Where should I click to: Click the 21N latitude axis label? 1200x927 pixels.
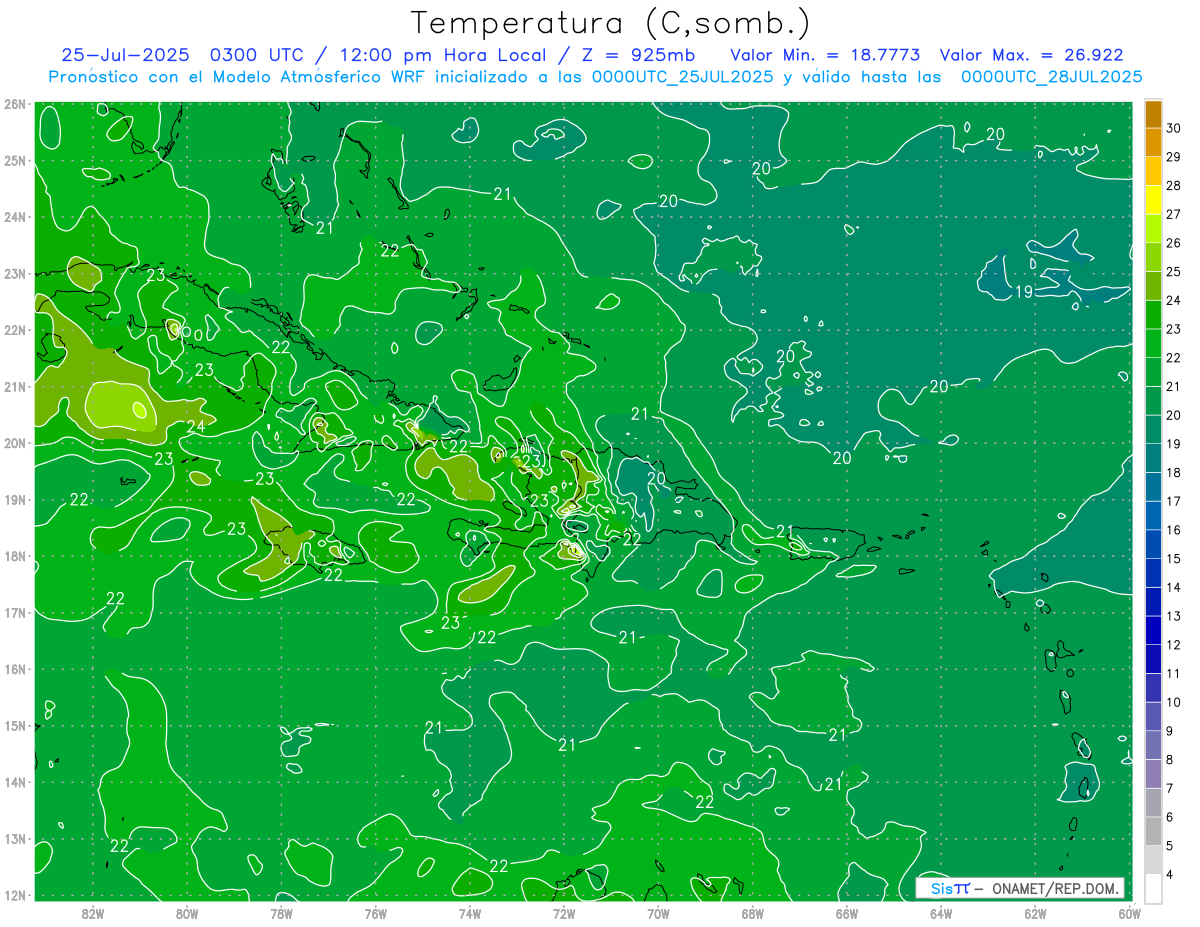[15, 386]
